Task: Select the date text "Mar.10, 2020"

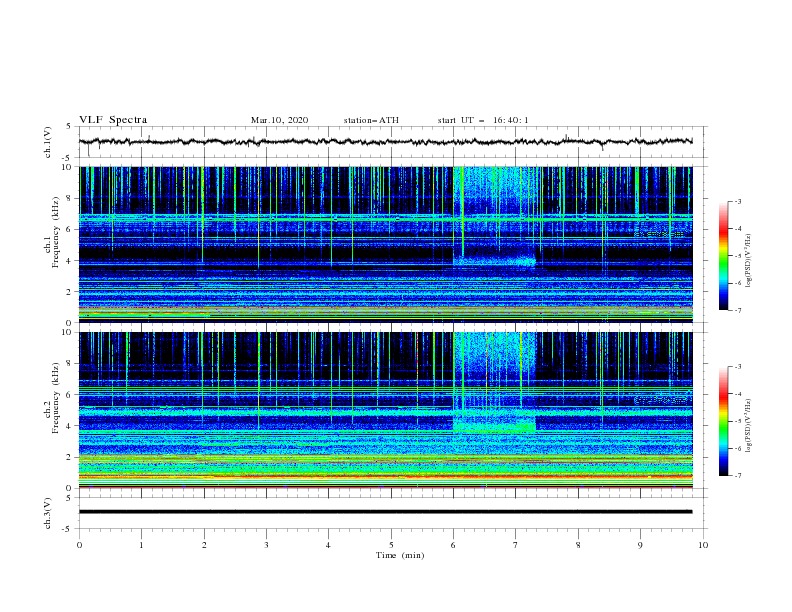Action: (279, 120)
